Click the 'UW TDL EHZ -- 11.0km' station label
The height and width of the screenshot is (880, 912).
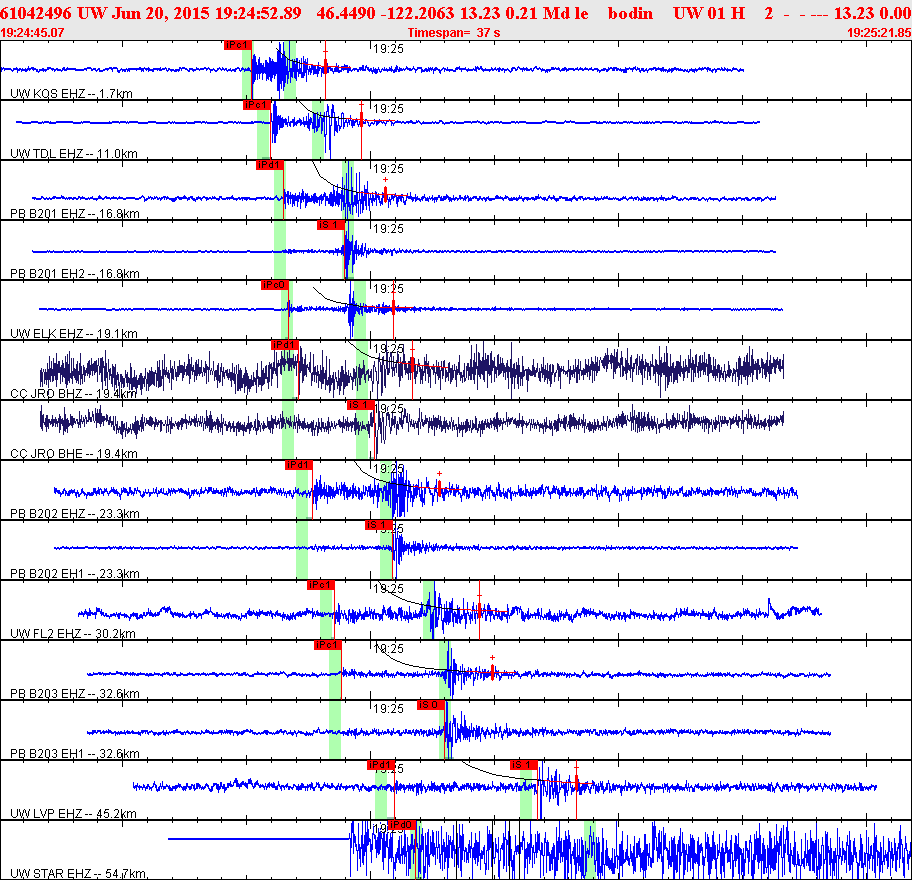coord(74,154)
